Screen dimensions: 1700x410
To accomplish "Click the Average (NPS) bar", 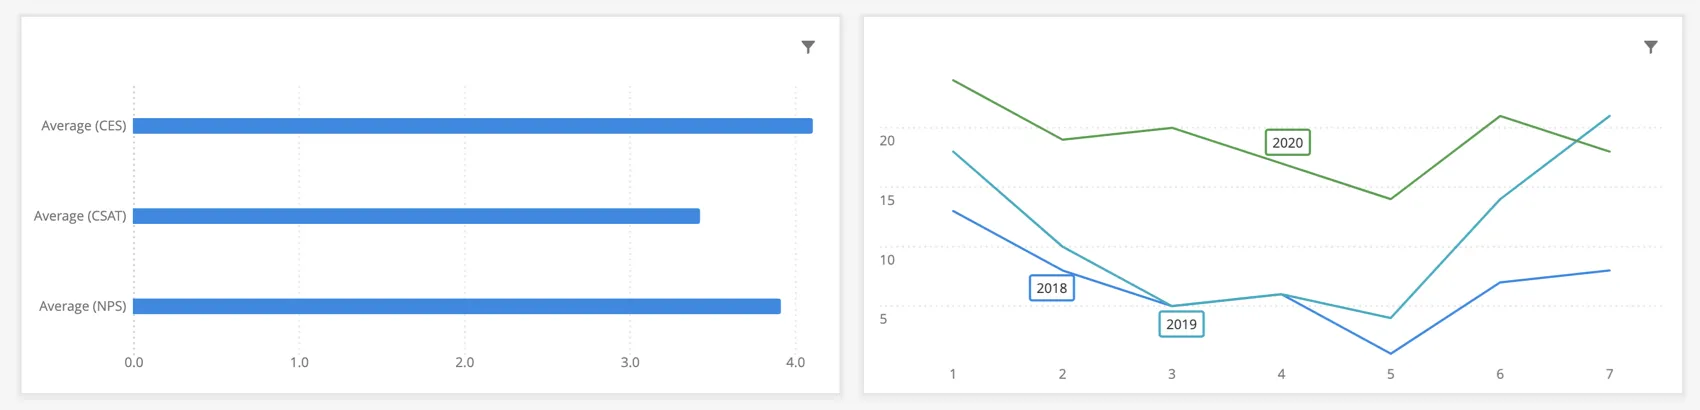I will [x=456, y=306].
